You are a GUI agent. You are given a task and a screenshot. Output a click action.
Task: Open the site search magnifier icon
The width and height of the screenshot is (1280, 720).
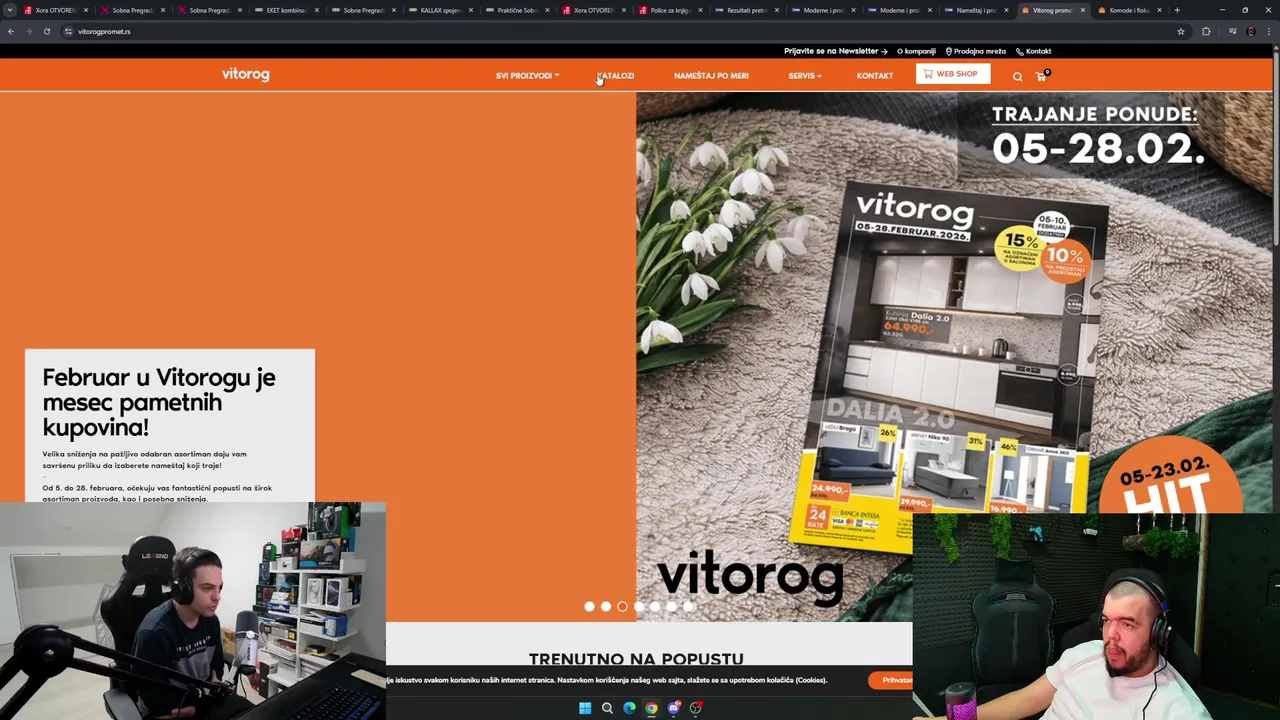1017,76
